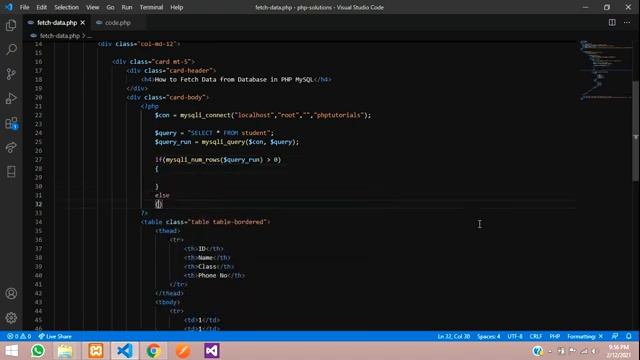Click the errors and warnings status indicator
640x360 pixels.
point(19,336)
